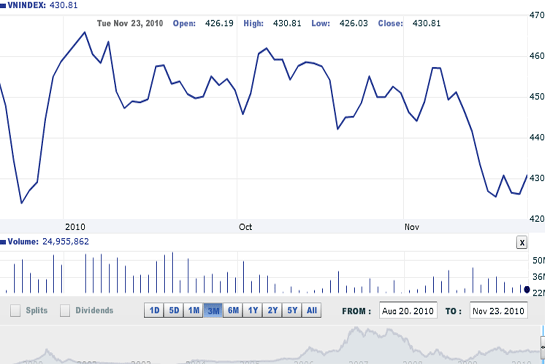Click the Volume: 24,955,862 label
This screenshot has width=550, height=364.
pyautogui.click(x=48, y=242)
